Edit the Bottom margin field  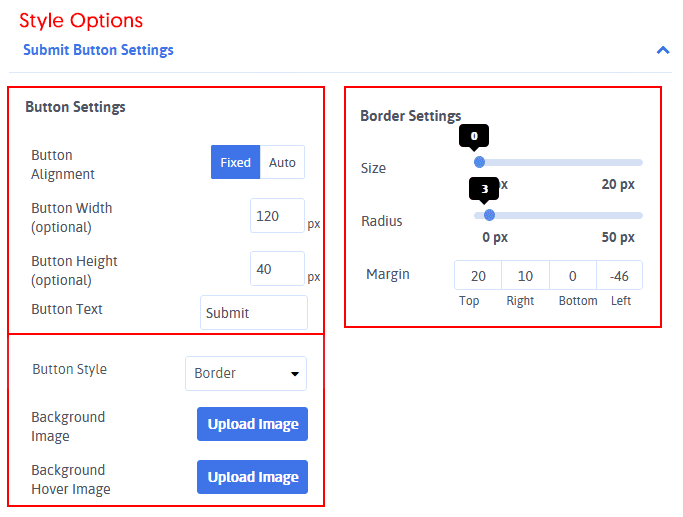pyautogui.click(x=572, y=276)
